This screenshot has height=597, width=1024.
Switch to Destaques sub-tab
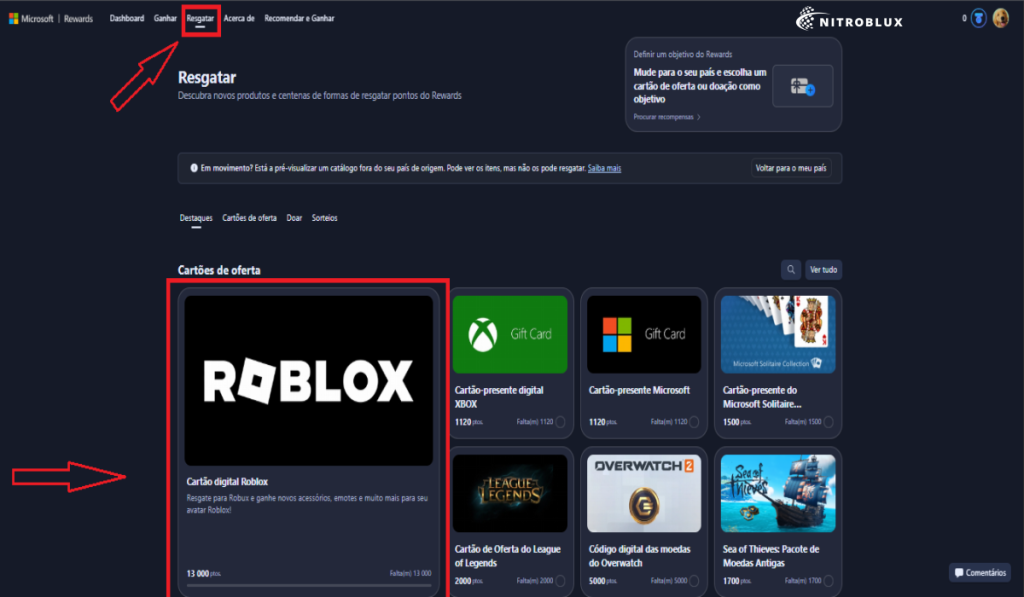point(196,218)
